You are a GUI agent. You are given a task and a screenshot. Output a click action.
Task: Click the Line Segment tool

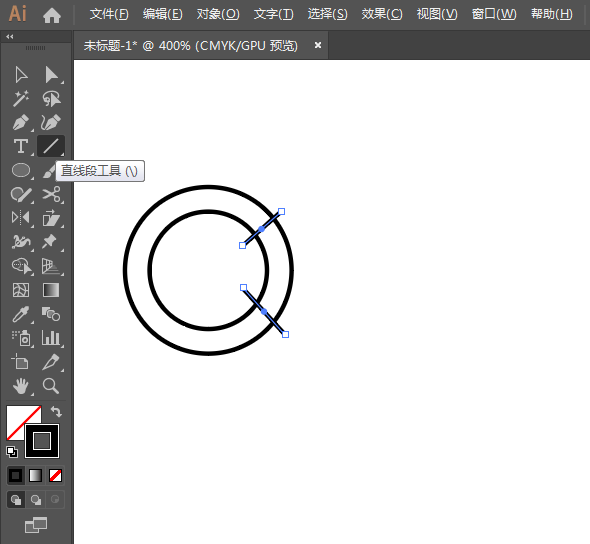pos(51,146)
